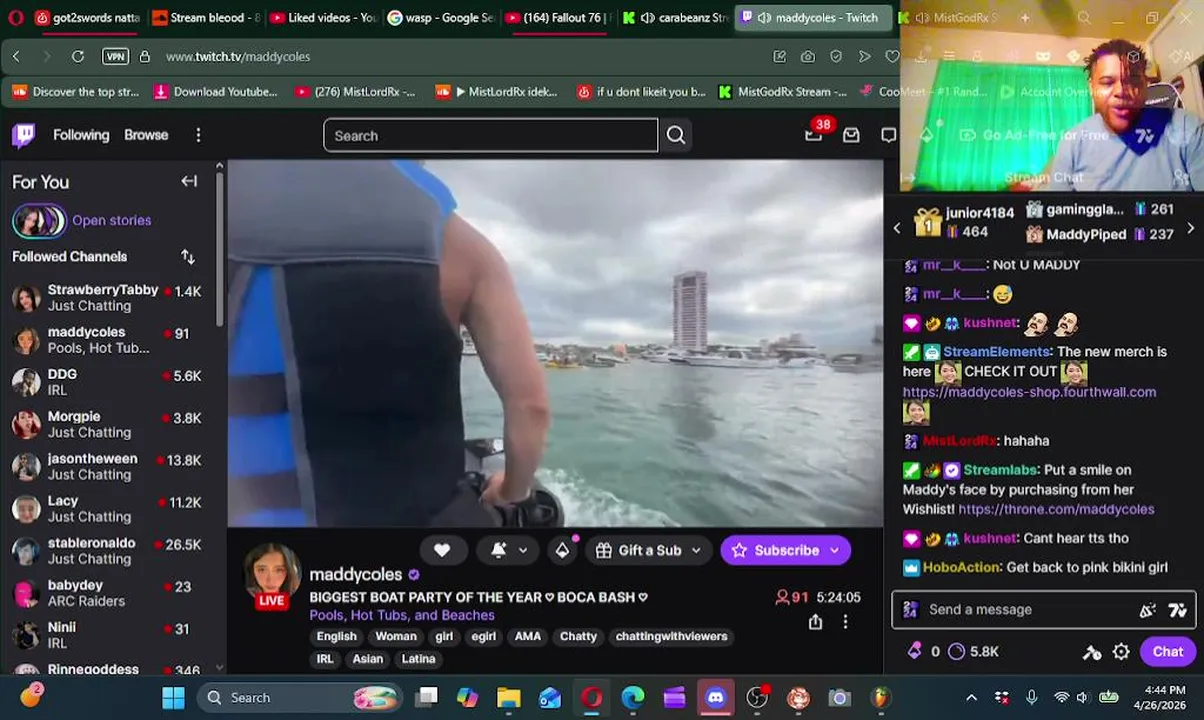Open Download Youtube bookmark

[x=215, y=92]
